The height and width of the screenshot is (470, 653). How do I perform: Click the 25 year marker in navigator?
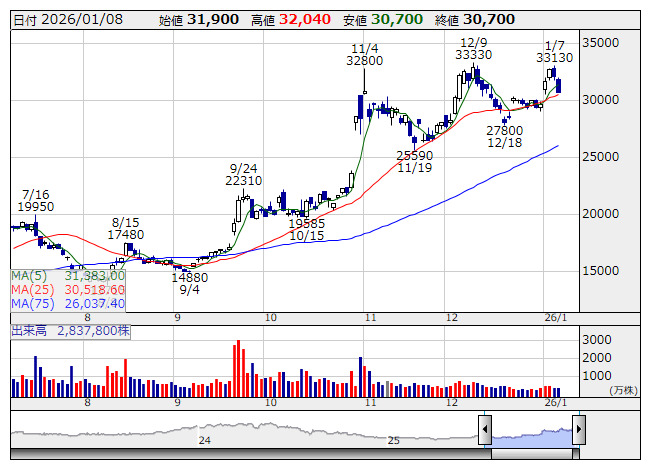coord(394,440)
